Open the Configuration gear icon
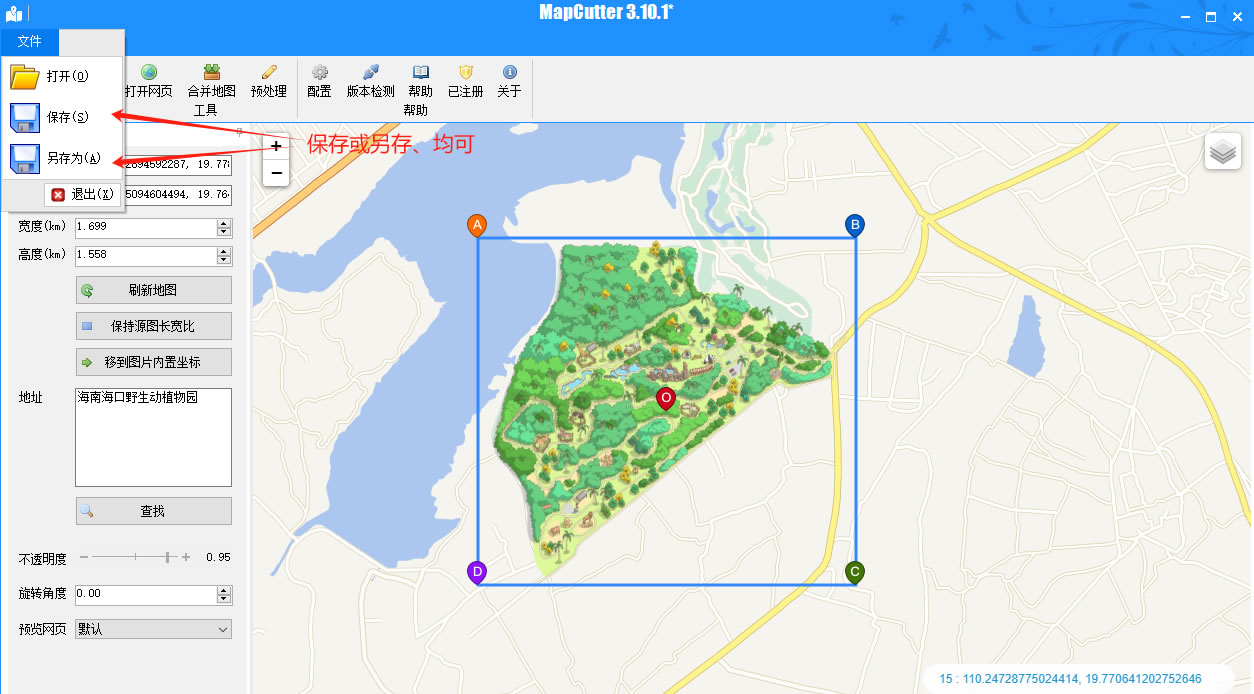The width and height of the screenshot is (1254, 694). pyautogui.click(x=319, y=73)
